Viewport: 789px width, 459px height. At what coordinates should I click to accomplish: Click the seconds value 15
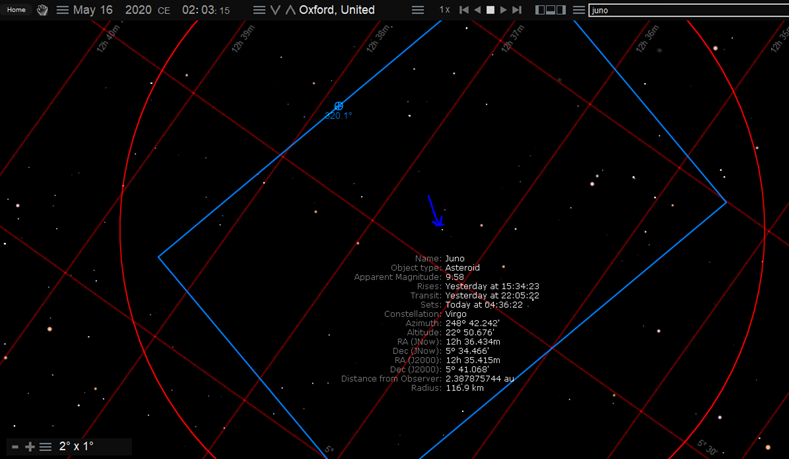click(x=224, y=11)
